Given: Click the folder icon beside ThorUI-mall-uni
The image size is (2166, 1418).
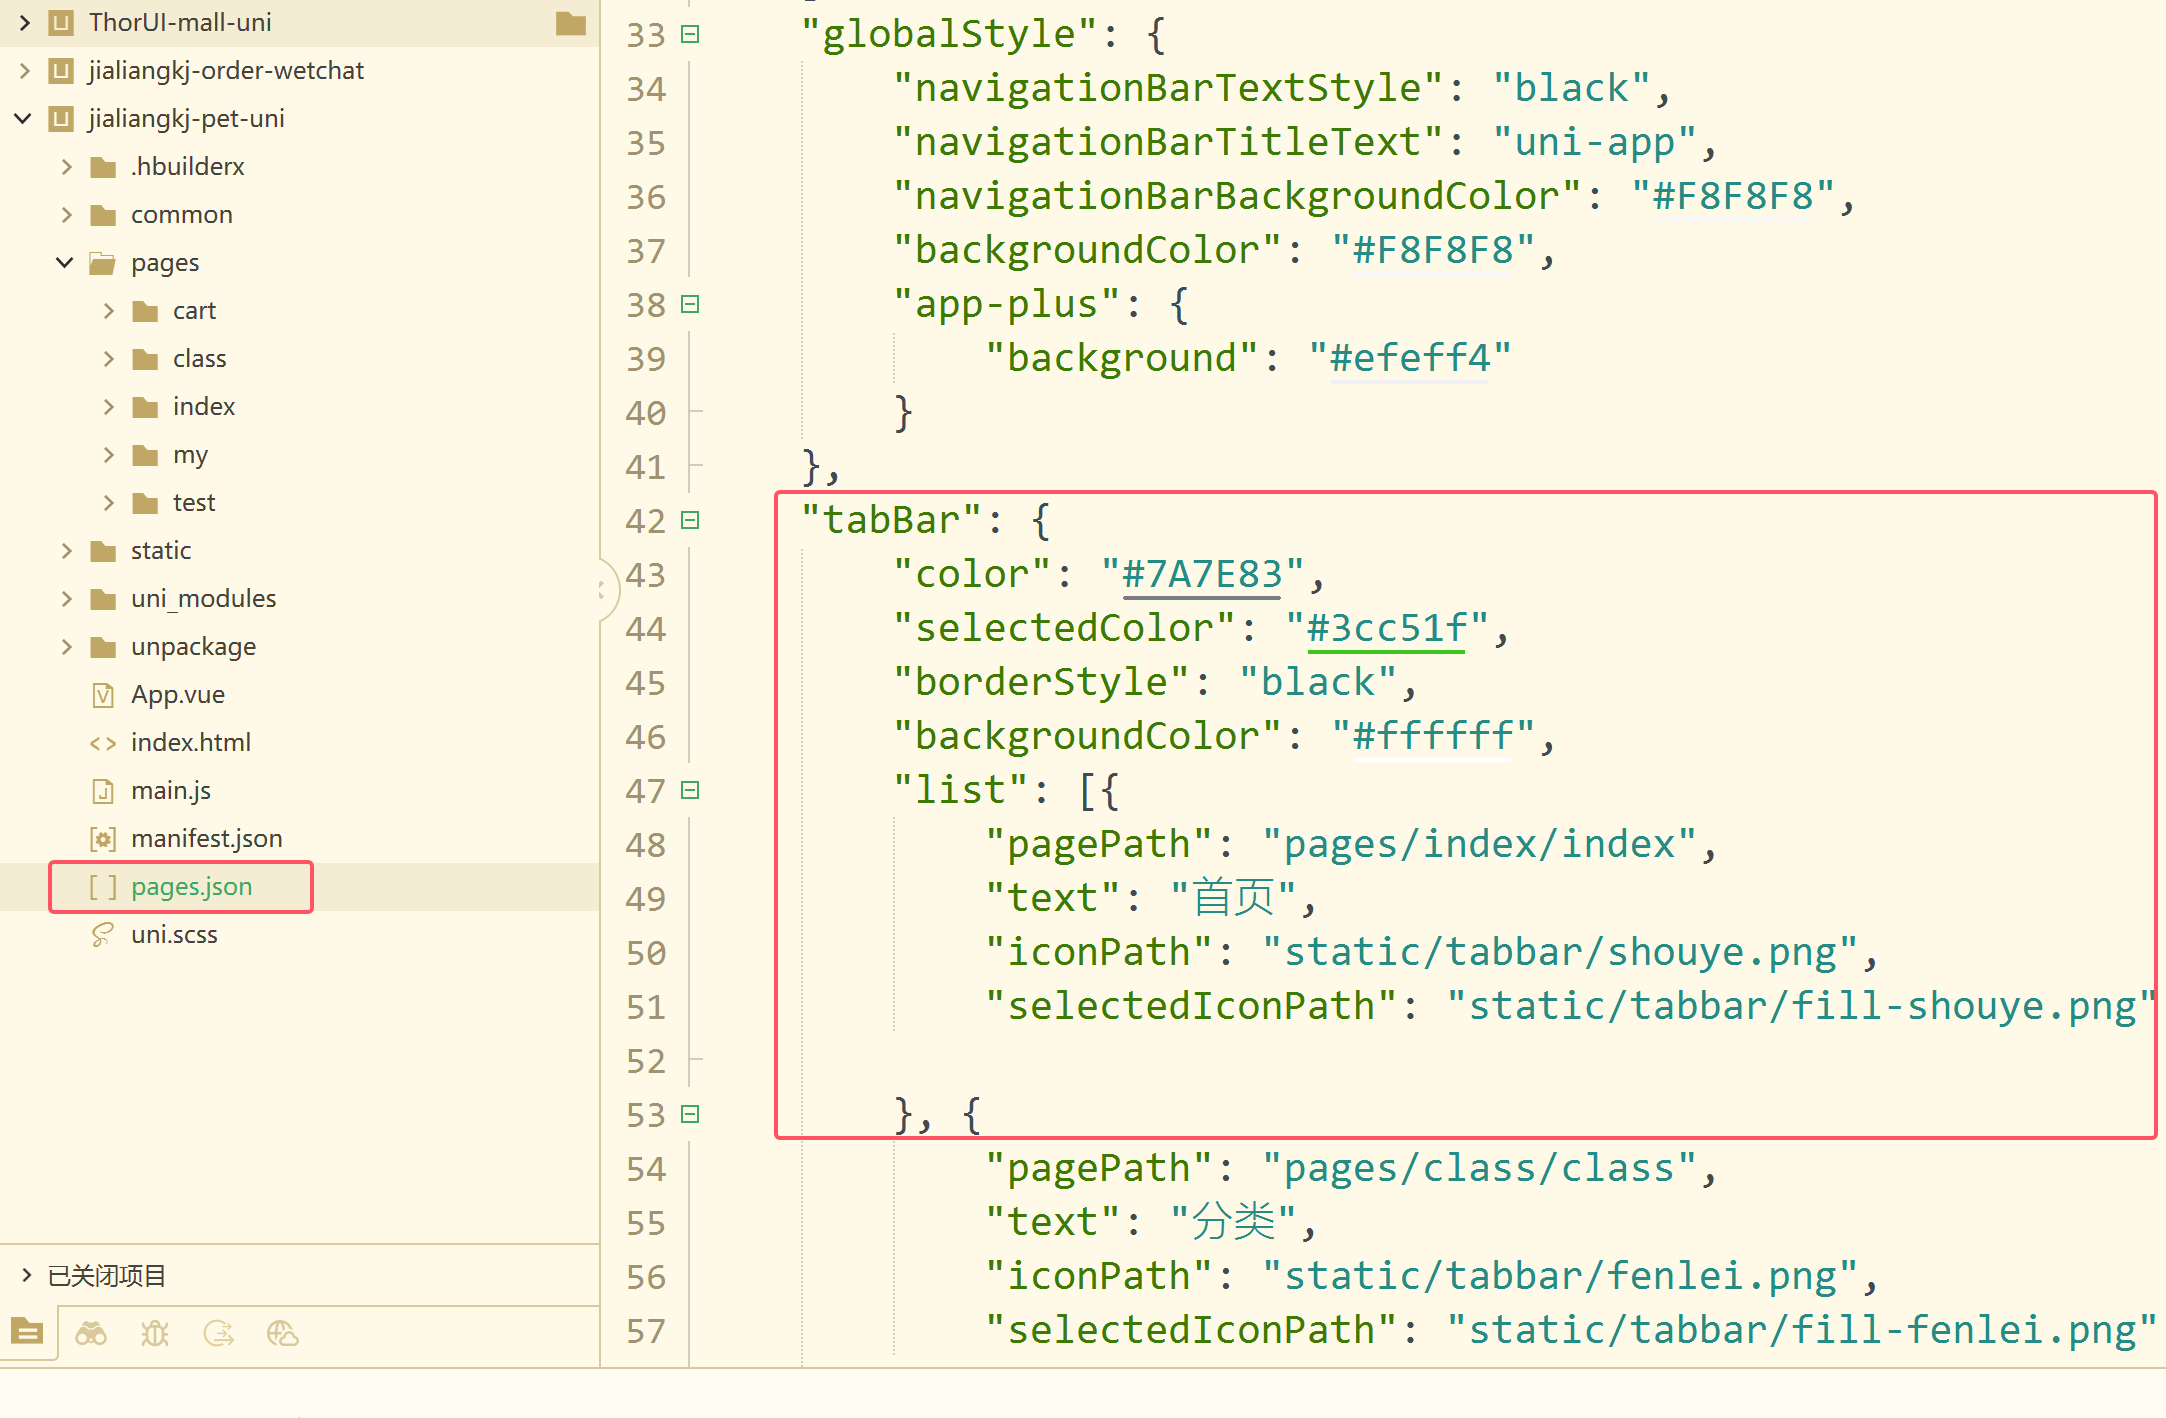Looking at the screenshot, I should click(571, 22).
